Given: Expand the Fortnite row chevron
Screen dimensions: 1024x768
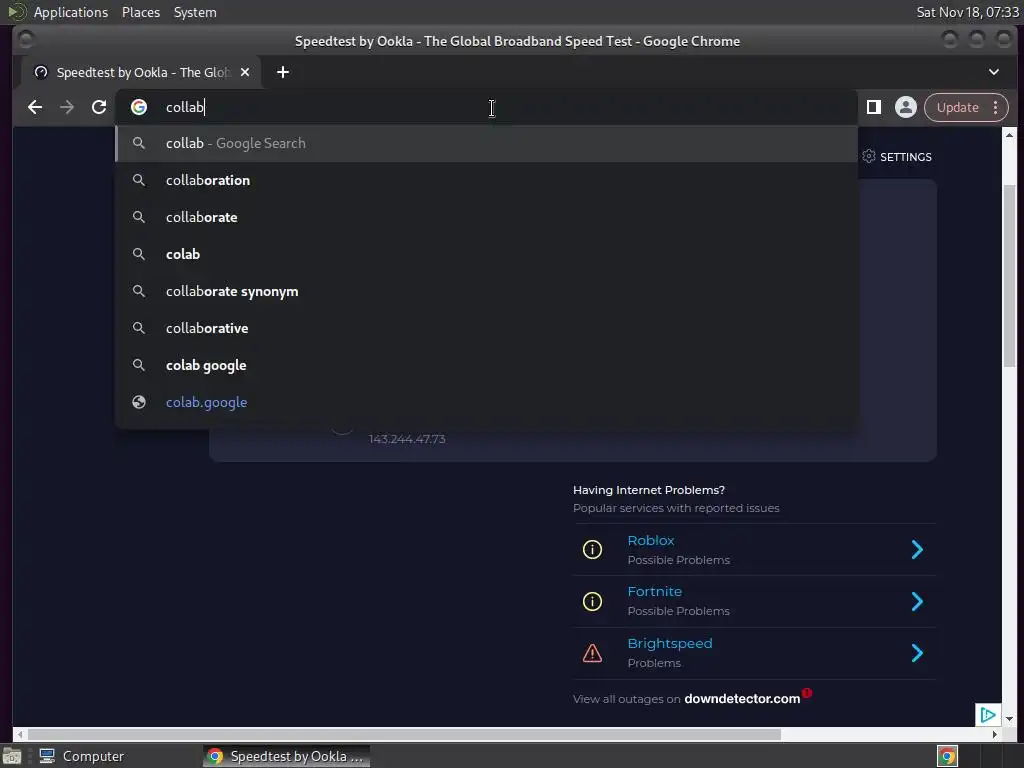Looking at the screenshot, I should (x=917, y=601).
